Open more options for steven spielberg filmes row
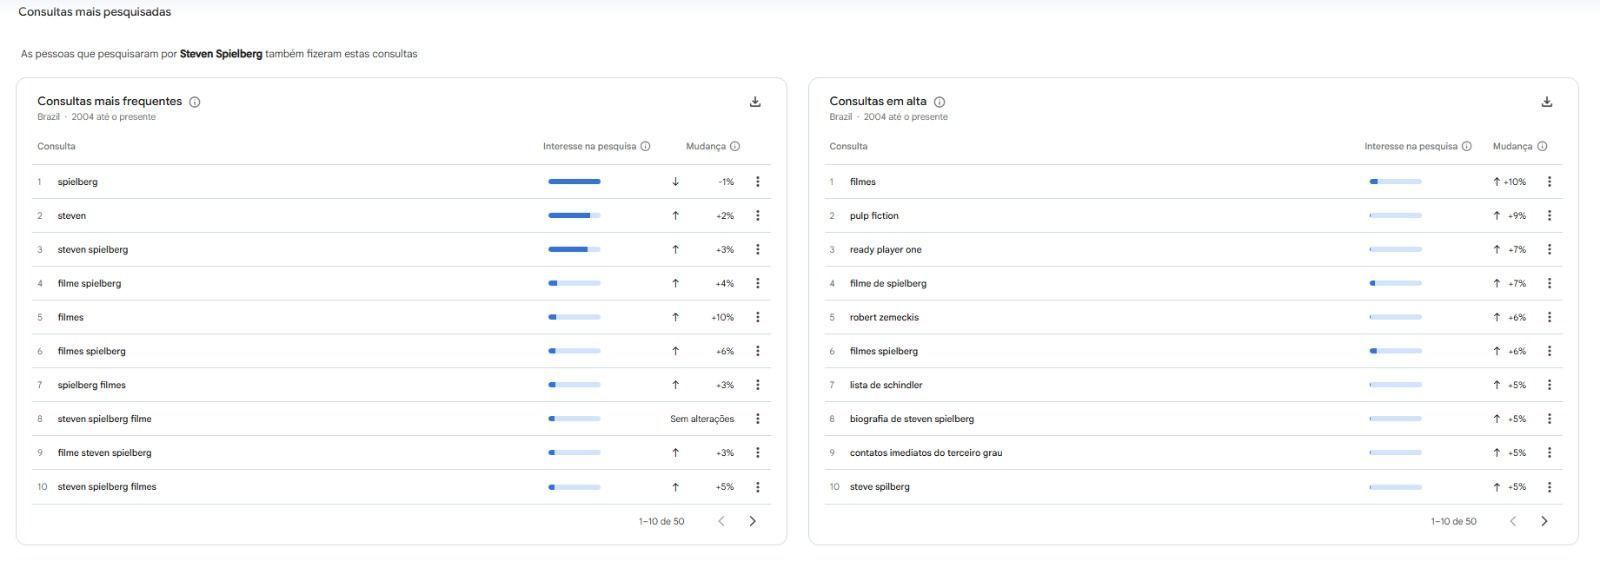The width and height of the screenshot is (1600, 561). coord(757,487)
